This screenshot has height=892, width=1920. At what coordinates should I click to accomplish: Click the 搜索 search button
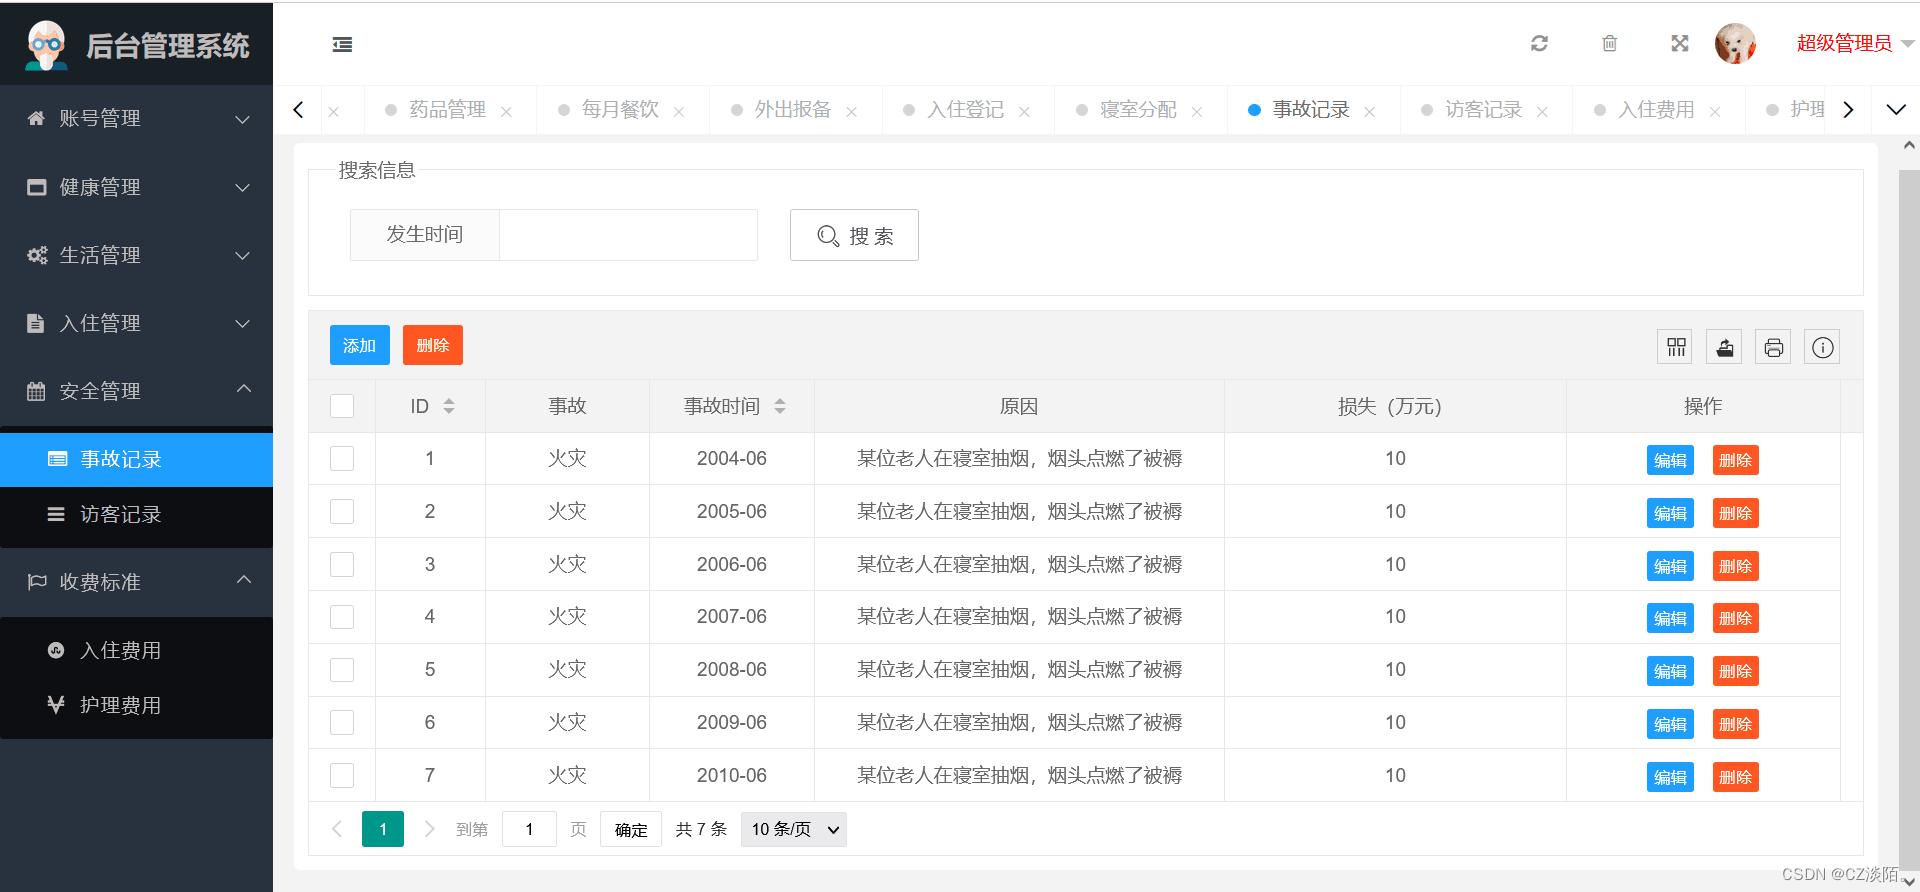tap(854, 235)
